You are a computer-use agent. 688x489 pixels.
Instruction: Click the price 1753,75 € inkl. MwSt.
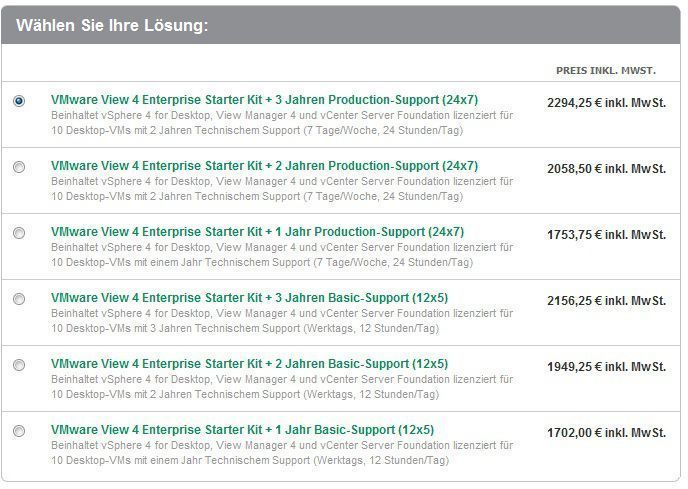pos(606,235)
